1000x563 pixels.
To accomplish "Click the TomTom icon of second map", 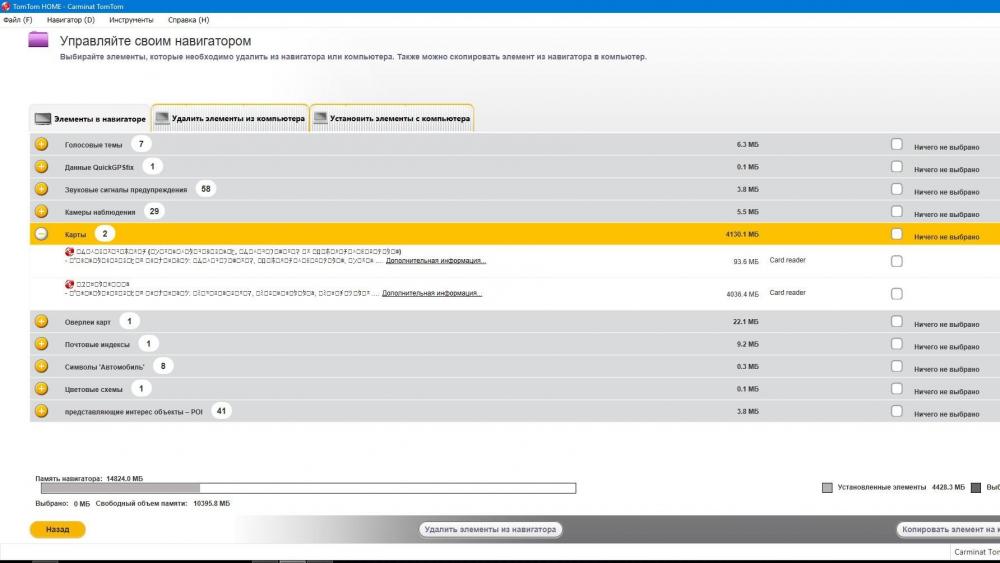I will coord(70,284).
